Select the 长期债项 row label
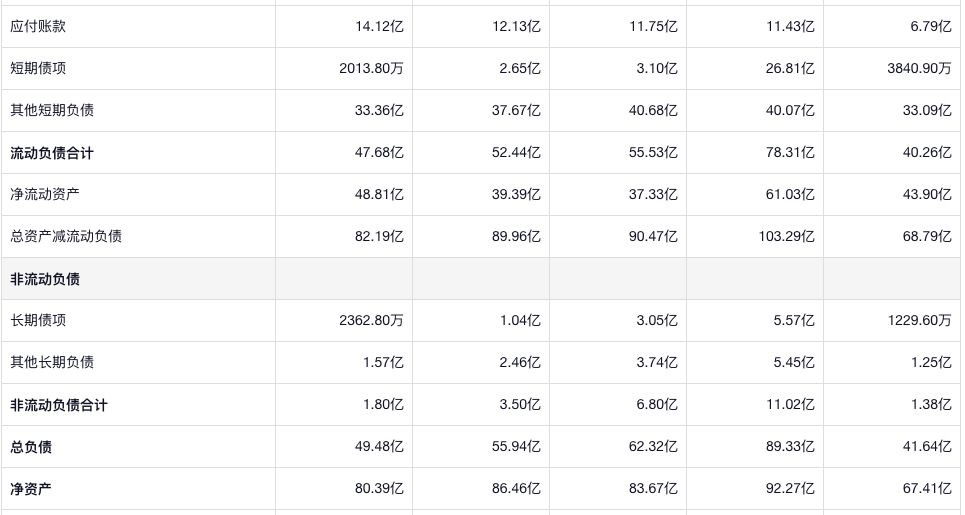 (x=38, y=321)
